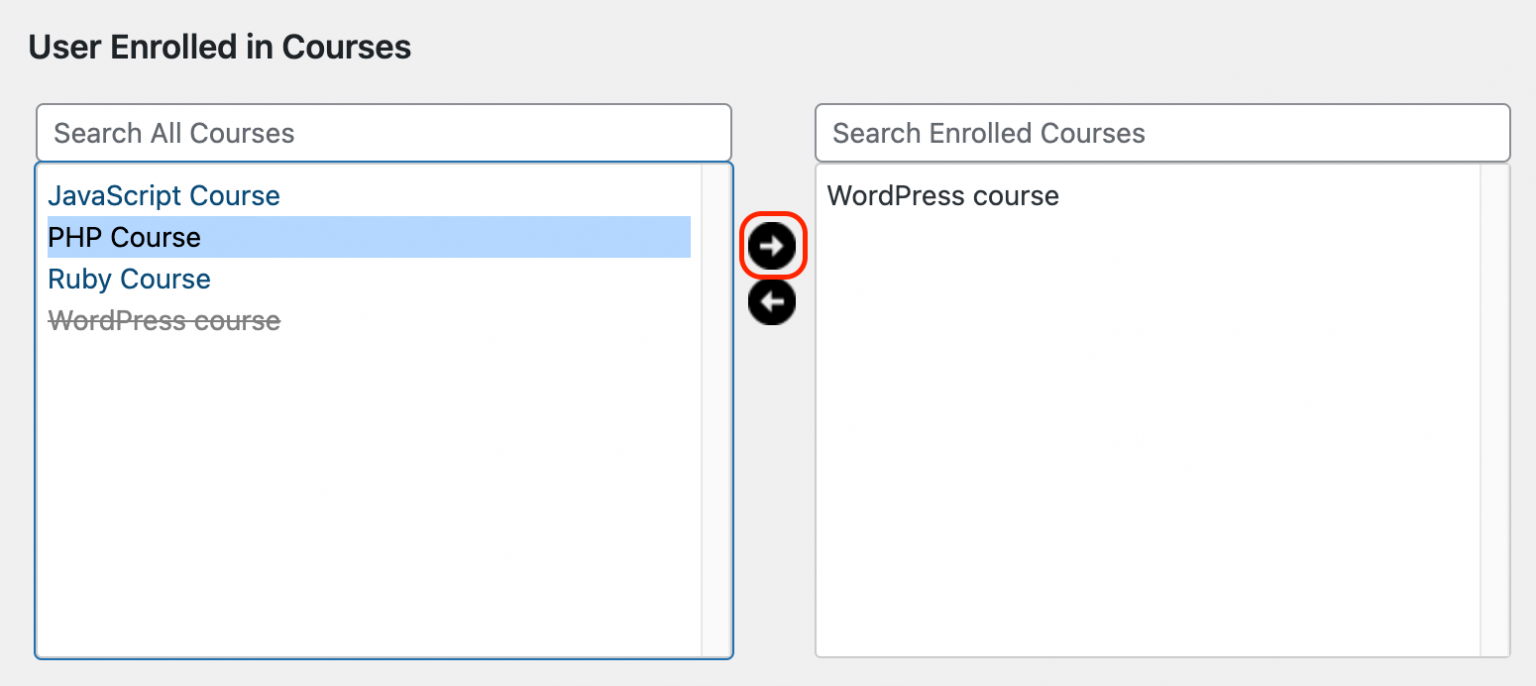The width and height of the screenshot is (1536, 686).
Task: Use the left arrow to remove WordPress course
Action: click(x=771, y=301)
